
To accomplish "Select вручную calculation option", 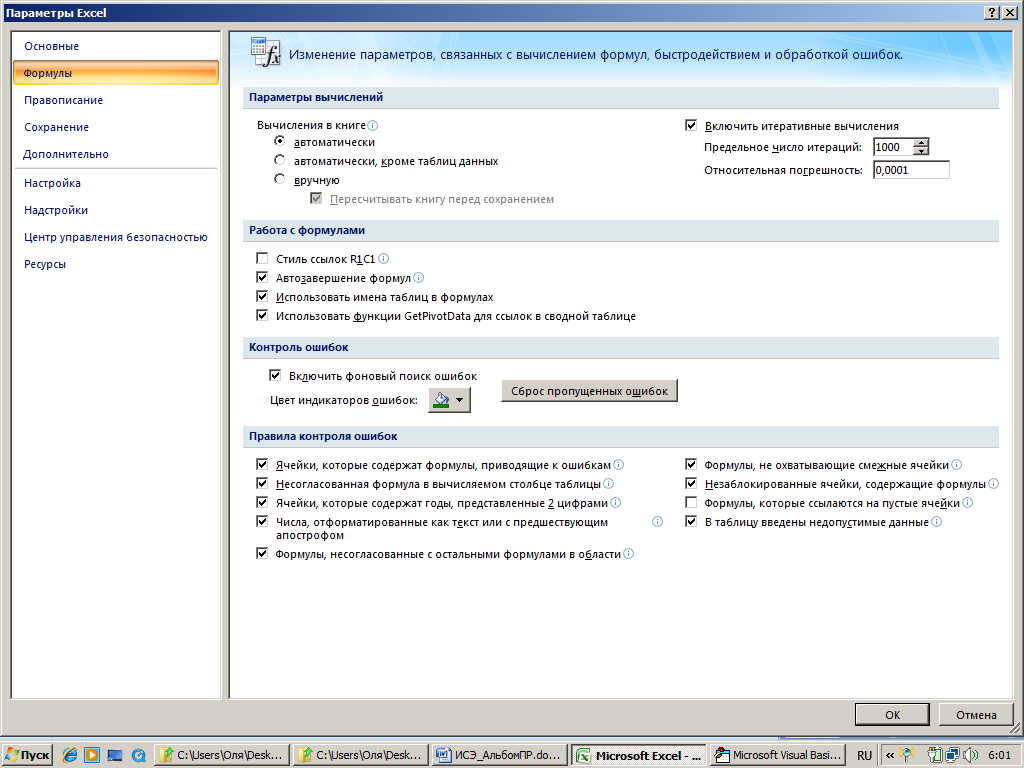I will 280,179.
